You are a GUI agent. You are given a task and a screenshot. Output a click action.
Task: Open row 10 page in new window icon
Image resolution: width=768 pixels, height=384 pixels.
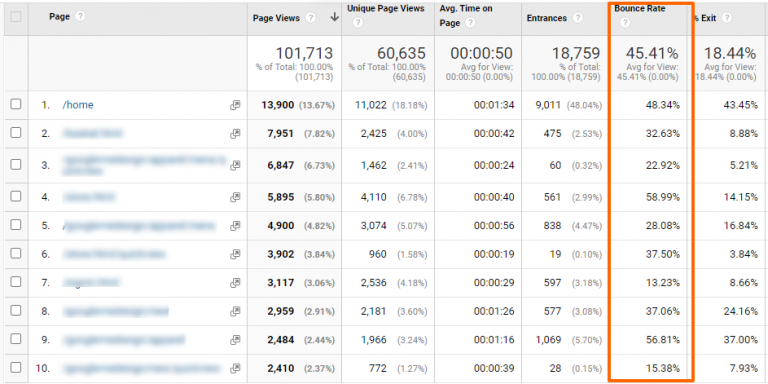pos(235,367)
